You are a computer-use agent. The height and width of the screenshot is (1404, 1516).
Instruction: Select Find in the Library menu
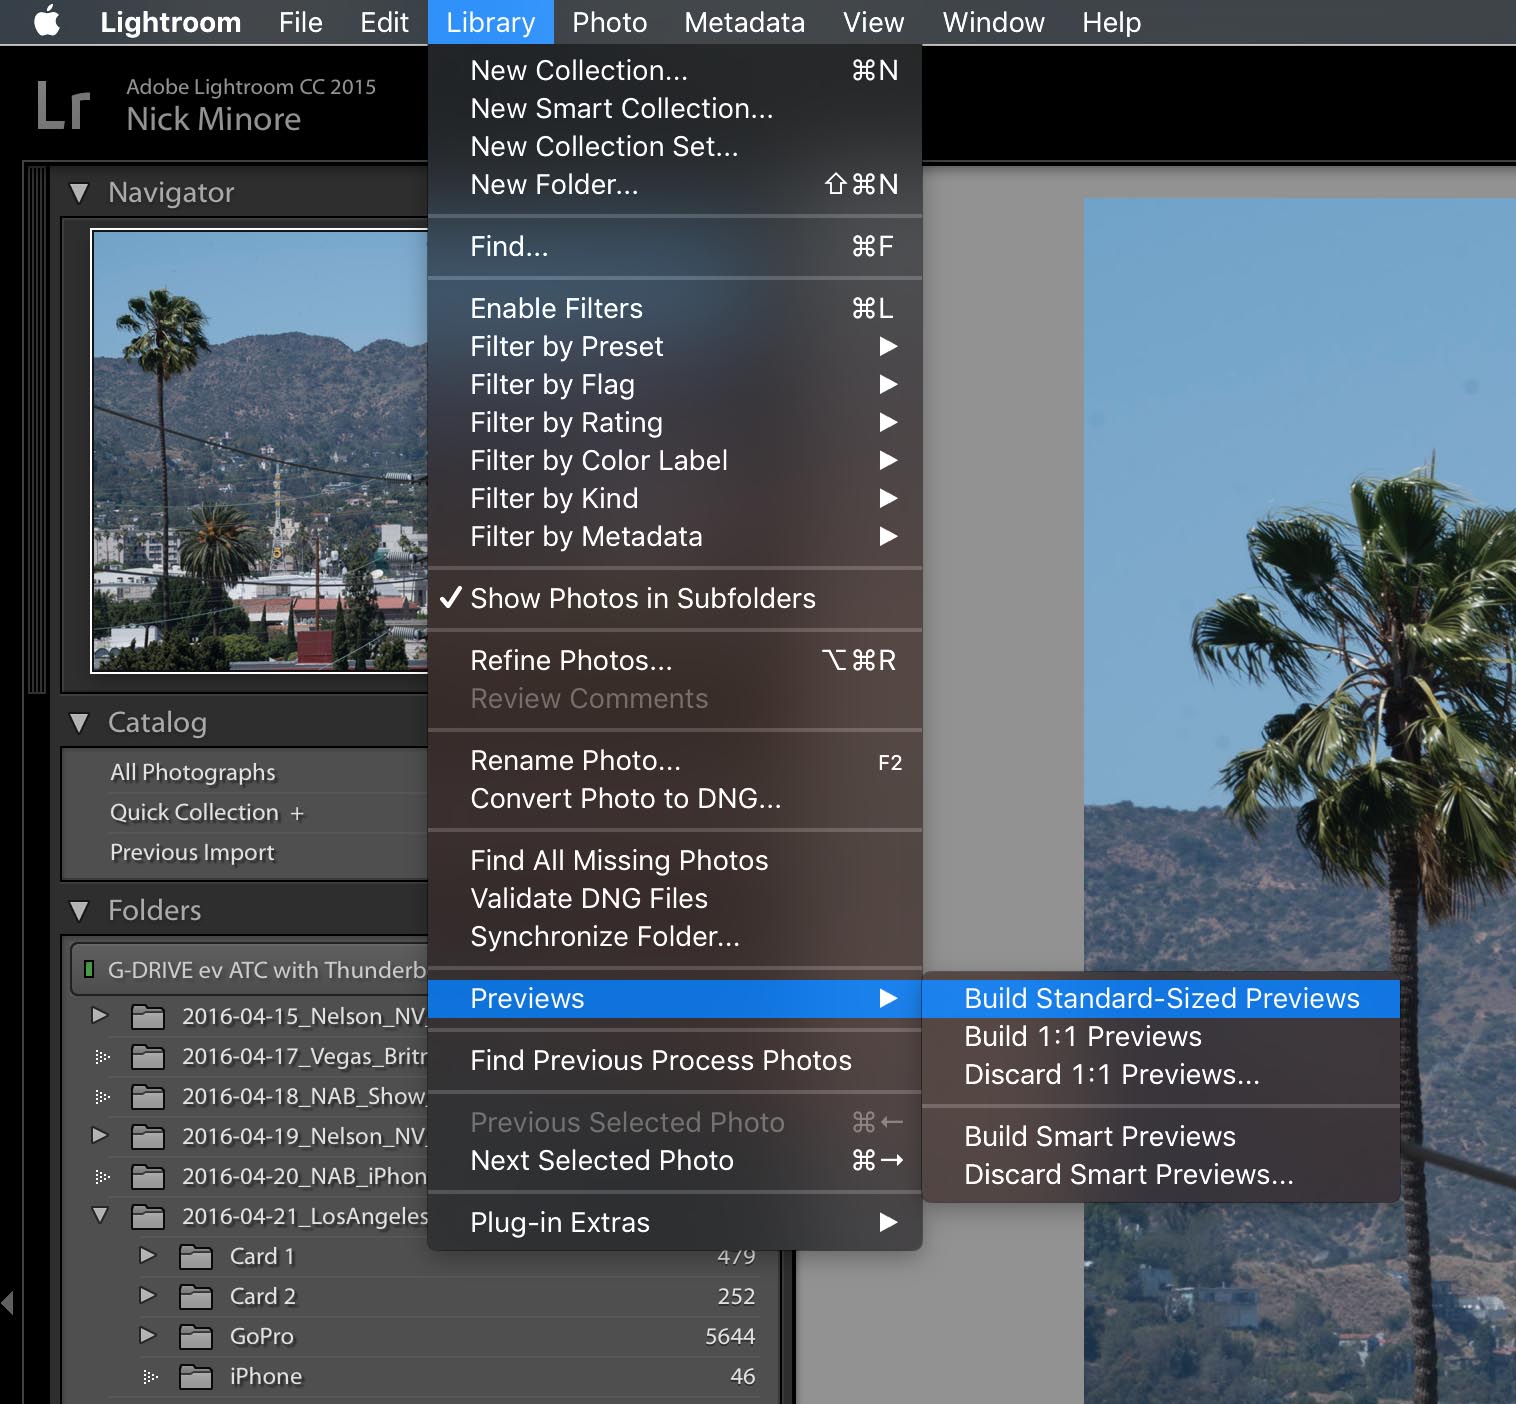point(675,246)
